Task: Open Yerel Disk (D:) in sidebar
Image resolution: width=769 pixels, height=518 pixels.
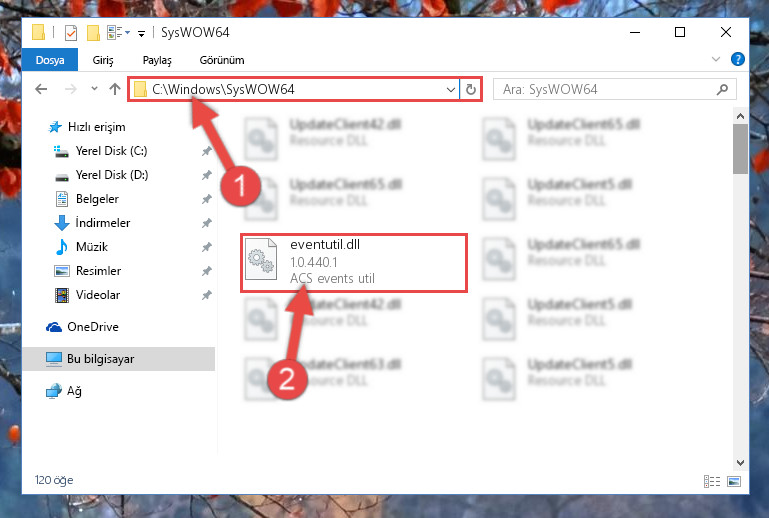Action: tap(112, 175)
